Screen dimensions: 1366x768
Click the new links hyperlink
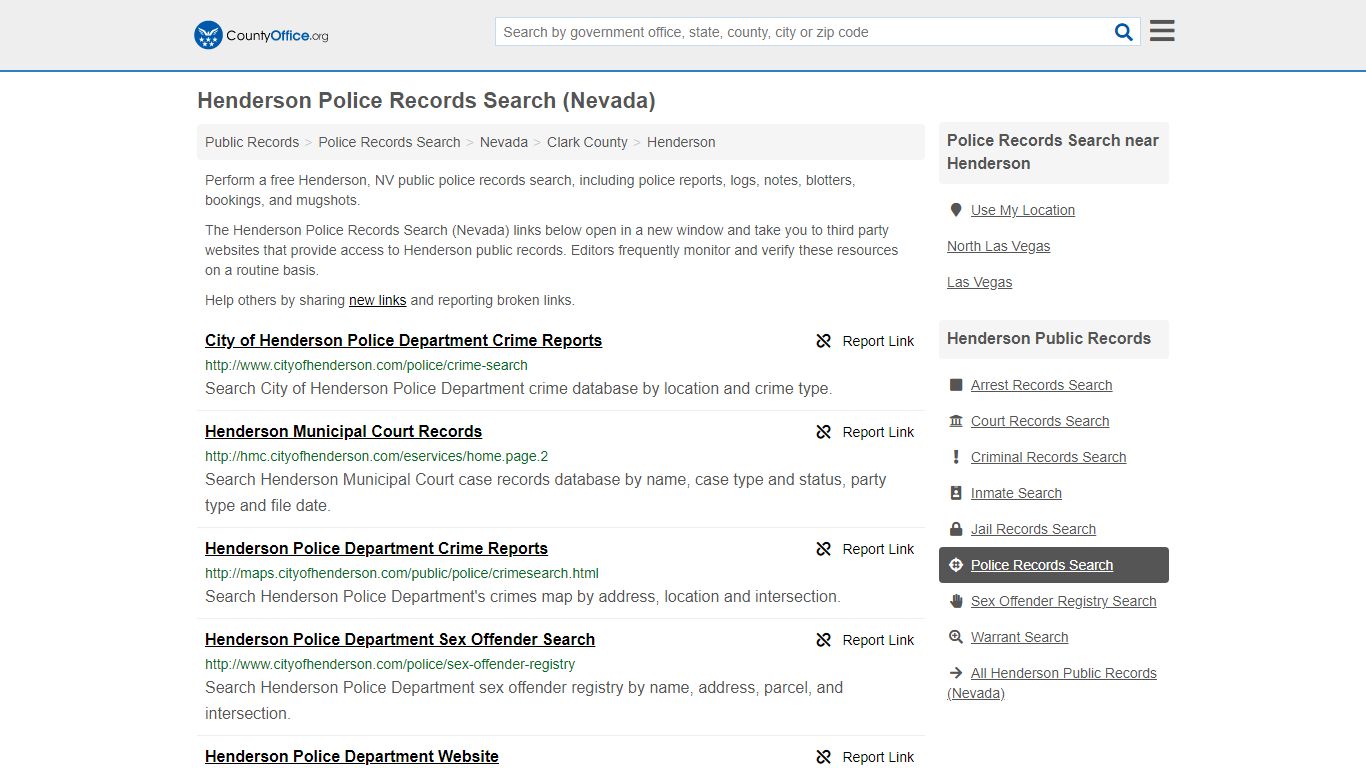coord(377,300)
